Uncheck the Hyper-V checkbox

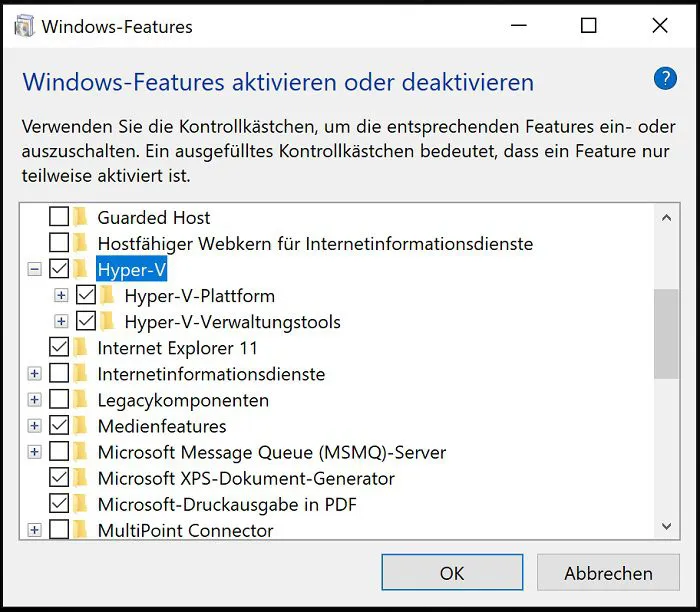coord(59,269)
